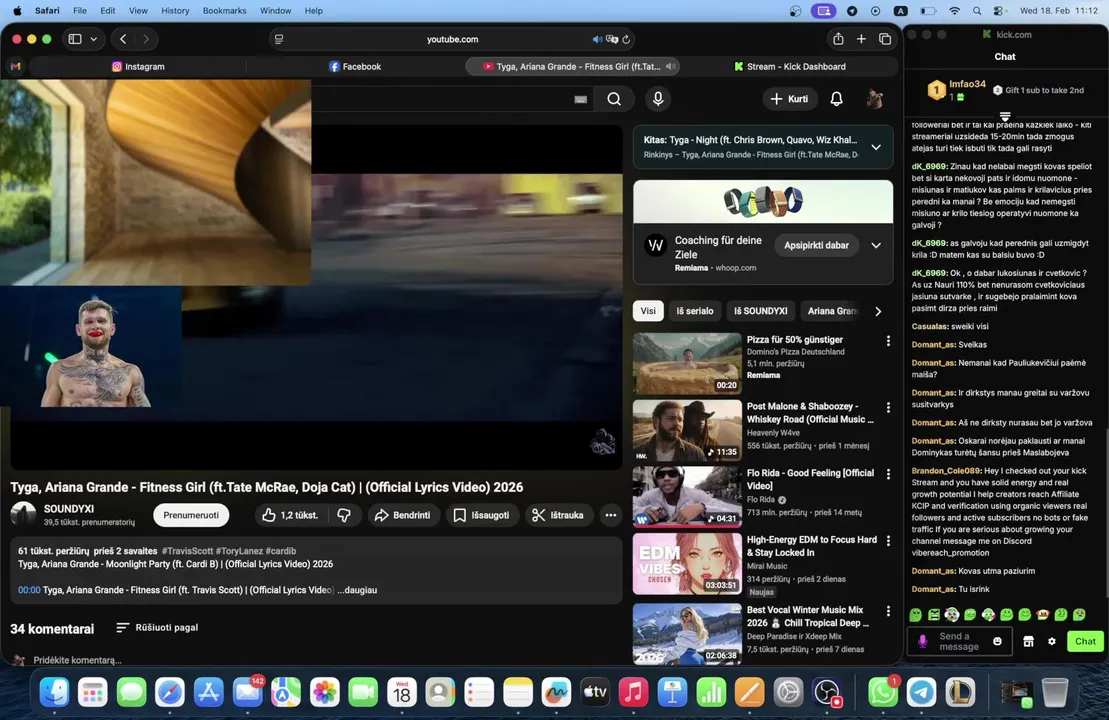Image resolution: width=1109 pixels, height=720 pixels.
Task: Show more filter chips with right arrow
Action: point(878,311)
